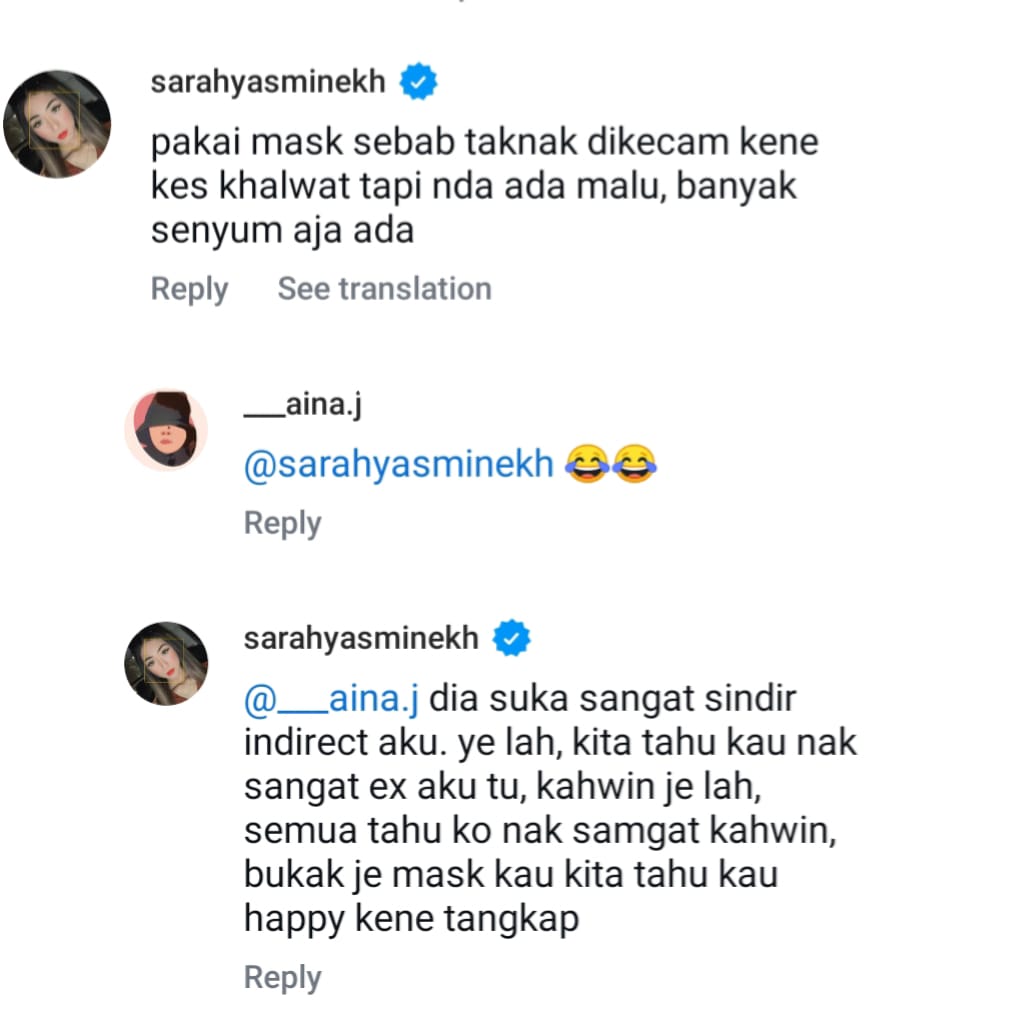Reply to the 'dia suka sangat sindir' comment
The height and width of the screenshot is (1033, 1035).
click(x=283, y=977)
